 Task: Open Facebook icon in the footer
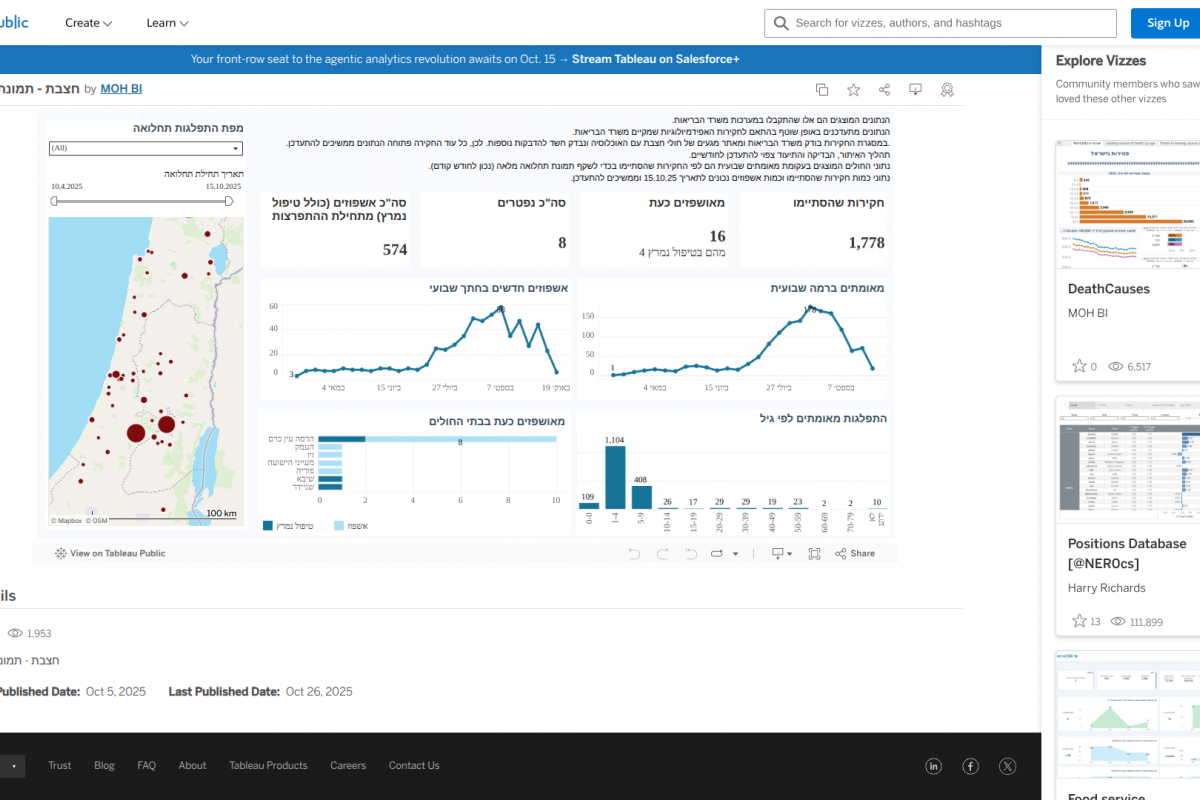coord(970,766)
